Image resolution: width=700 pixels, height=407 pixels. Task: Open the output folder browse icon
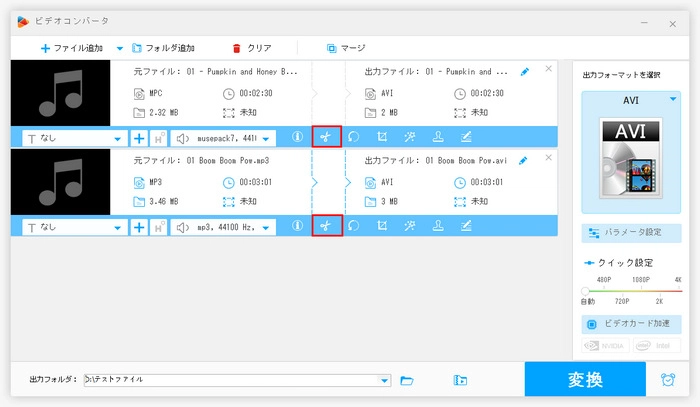(407, 380)
